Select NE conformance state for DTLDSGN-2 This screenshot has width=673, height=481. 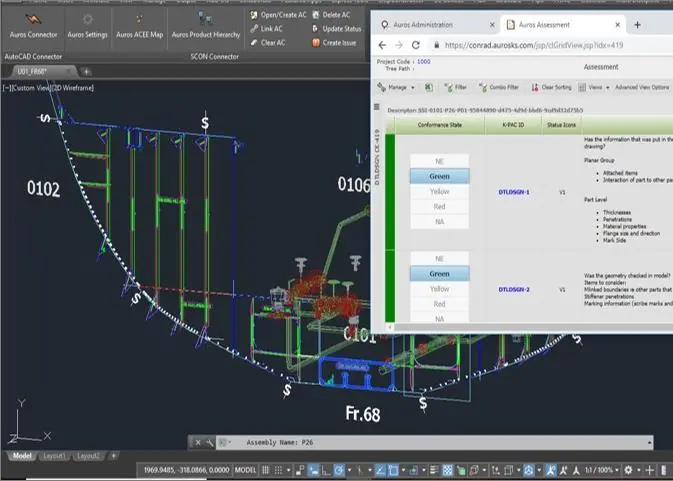coord(440,259)
